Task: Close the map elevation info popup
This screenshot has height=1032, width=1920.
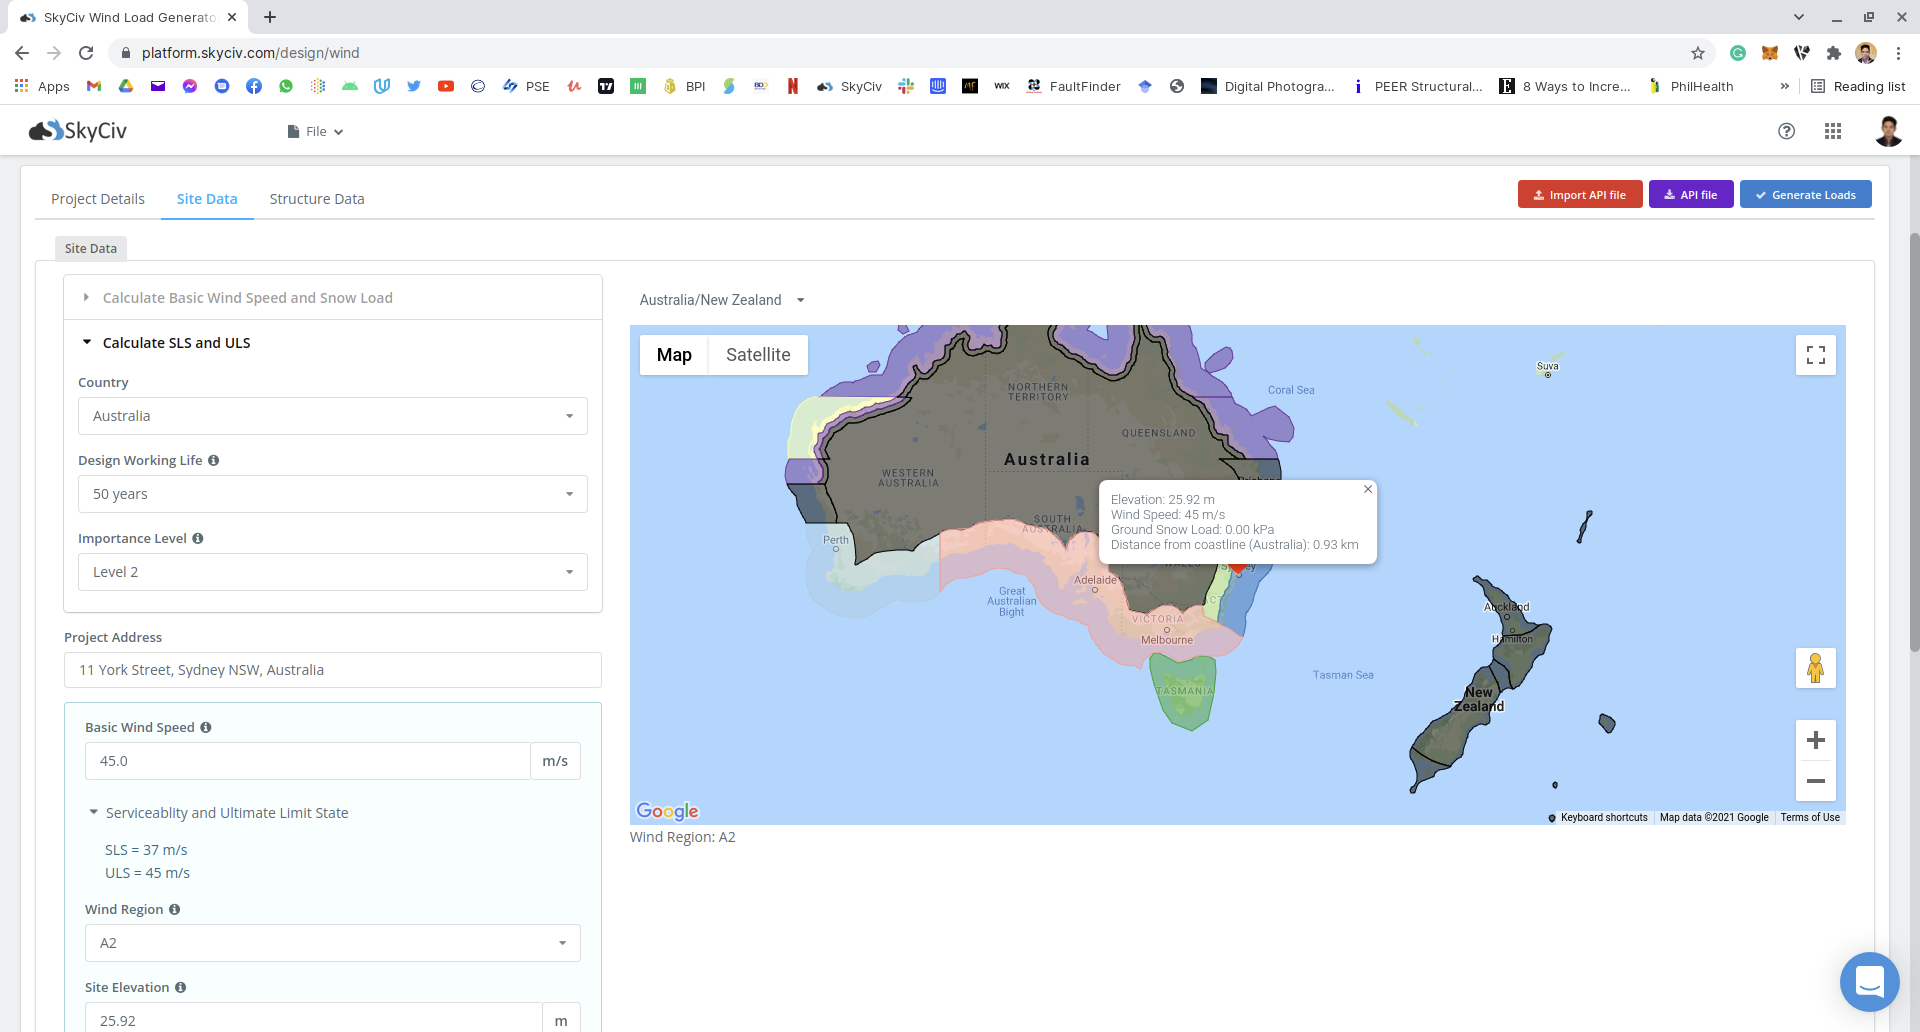Action: pos(1367,489)
